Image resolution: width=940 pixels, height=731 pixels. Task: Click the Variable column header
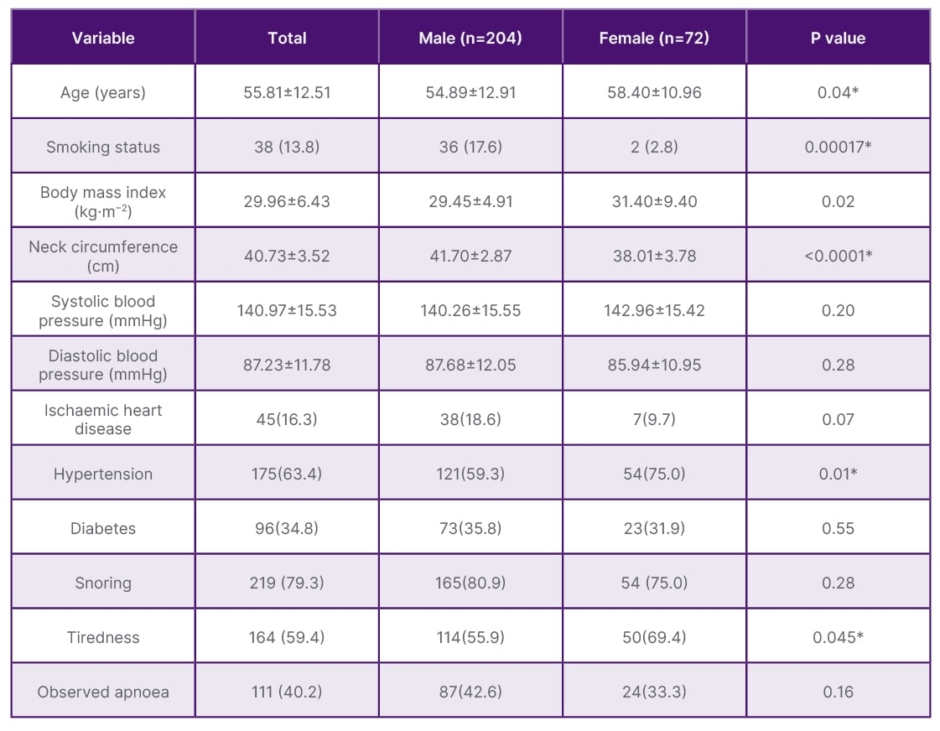(x=103, y=38)
